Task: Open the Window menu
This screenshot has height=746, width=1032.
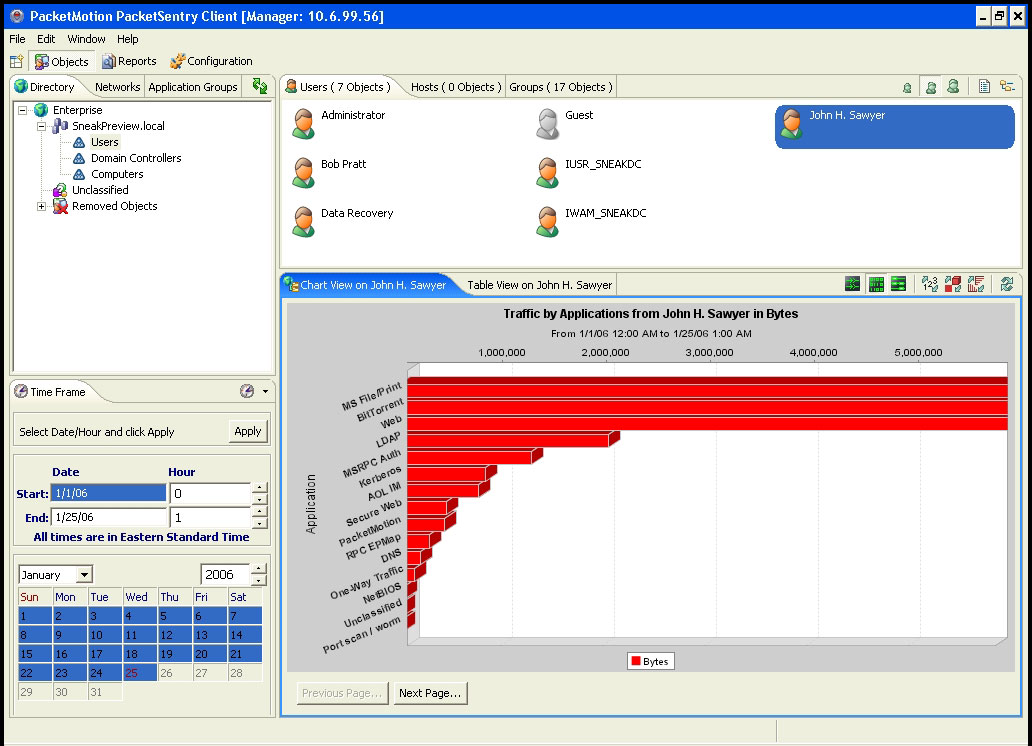Action: 86,39
